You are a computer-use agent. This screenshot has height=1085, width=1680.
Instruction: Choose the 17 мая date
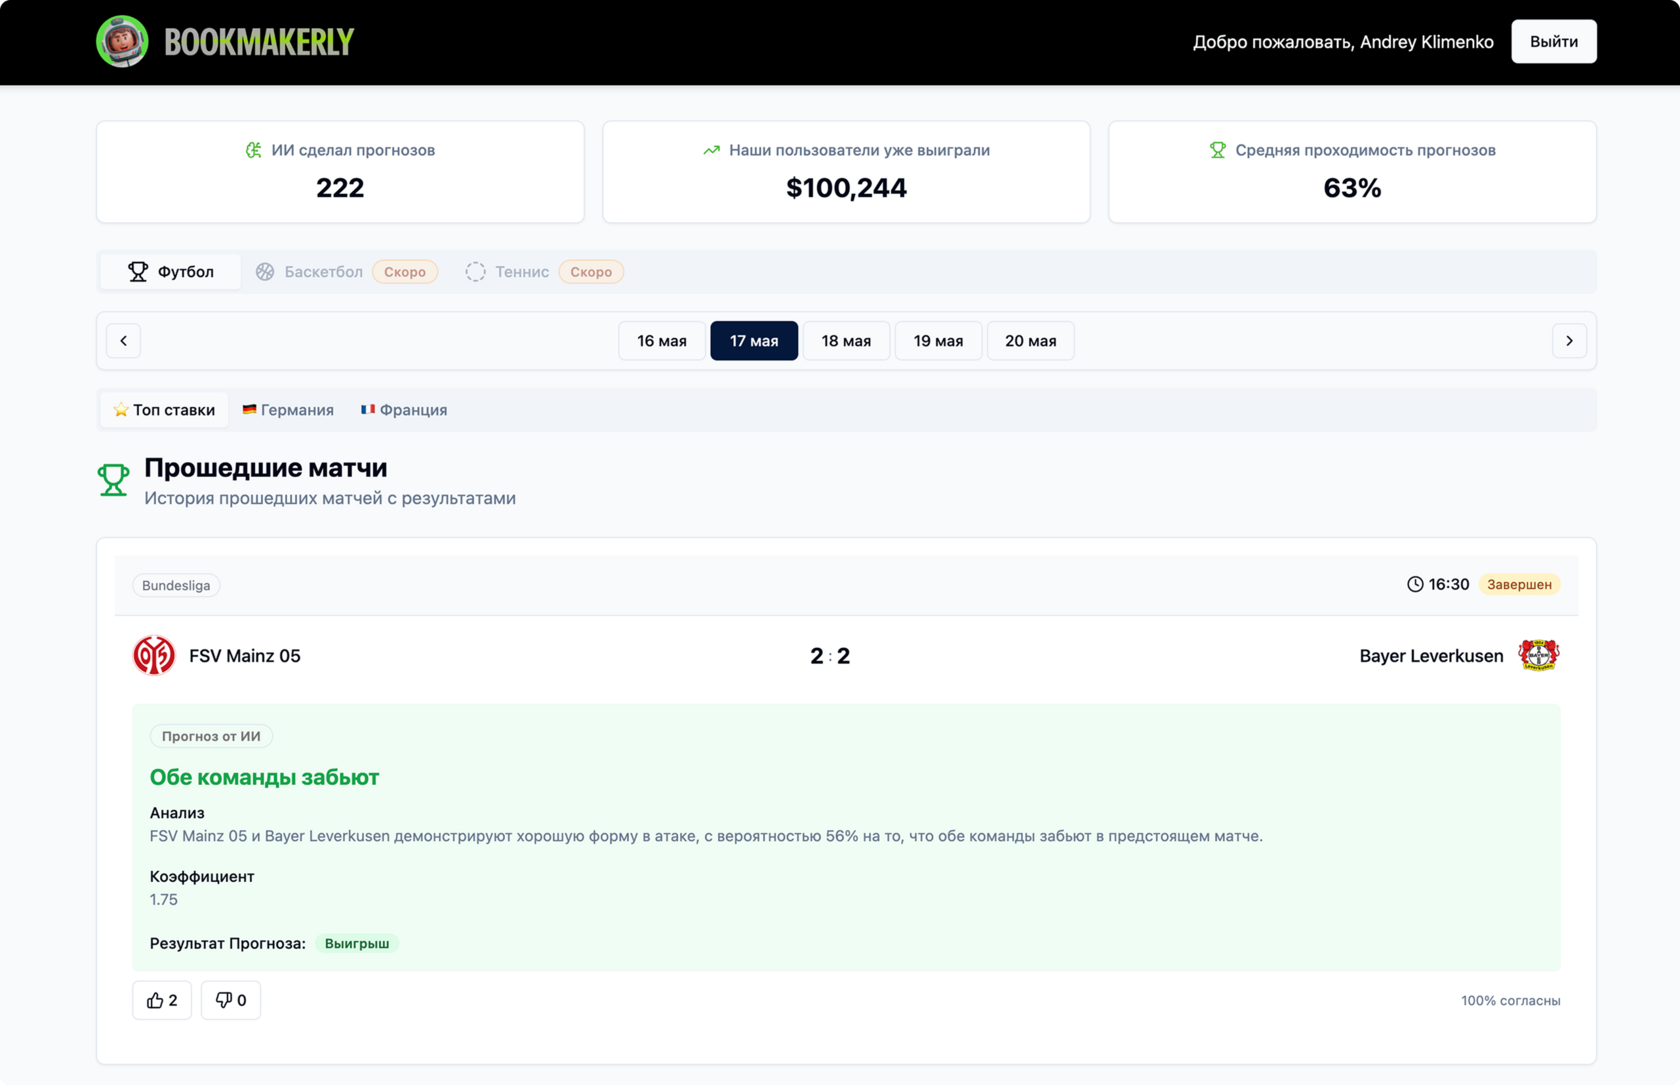[754, 341]
